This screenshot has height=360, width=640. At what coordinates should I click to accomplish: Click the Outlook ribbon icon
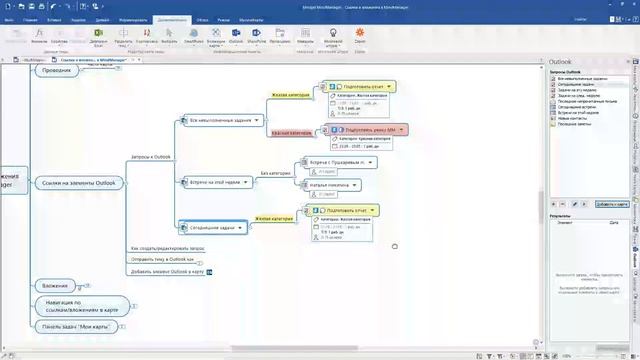236,33
